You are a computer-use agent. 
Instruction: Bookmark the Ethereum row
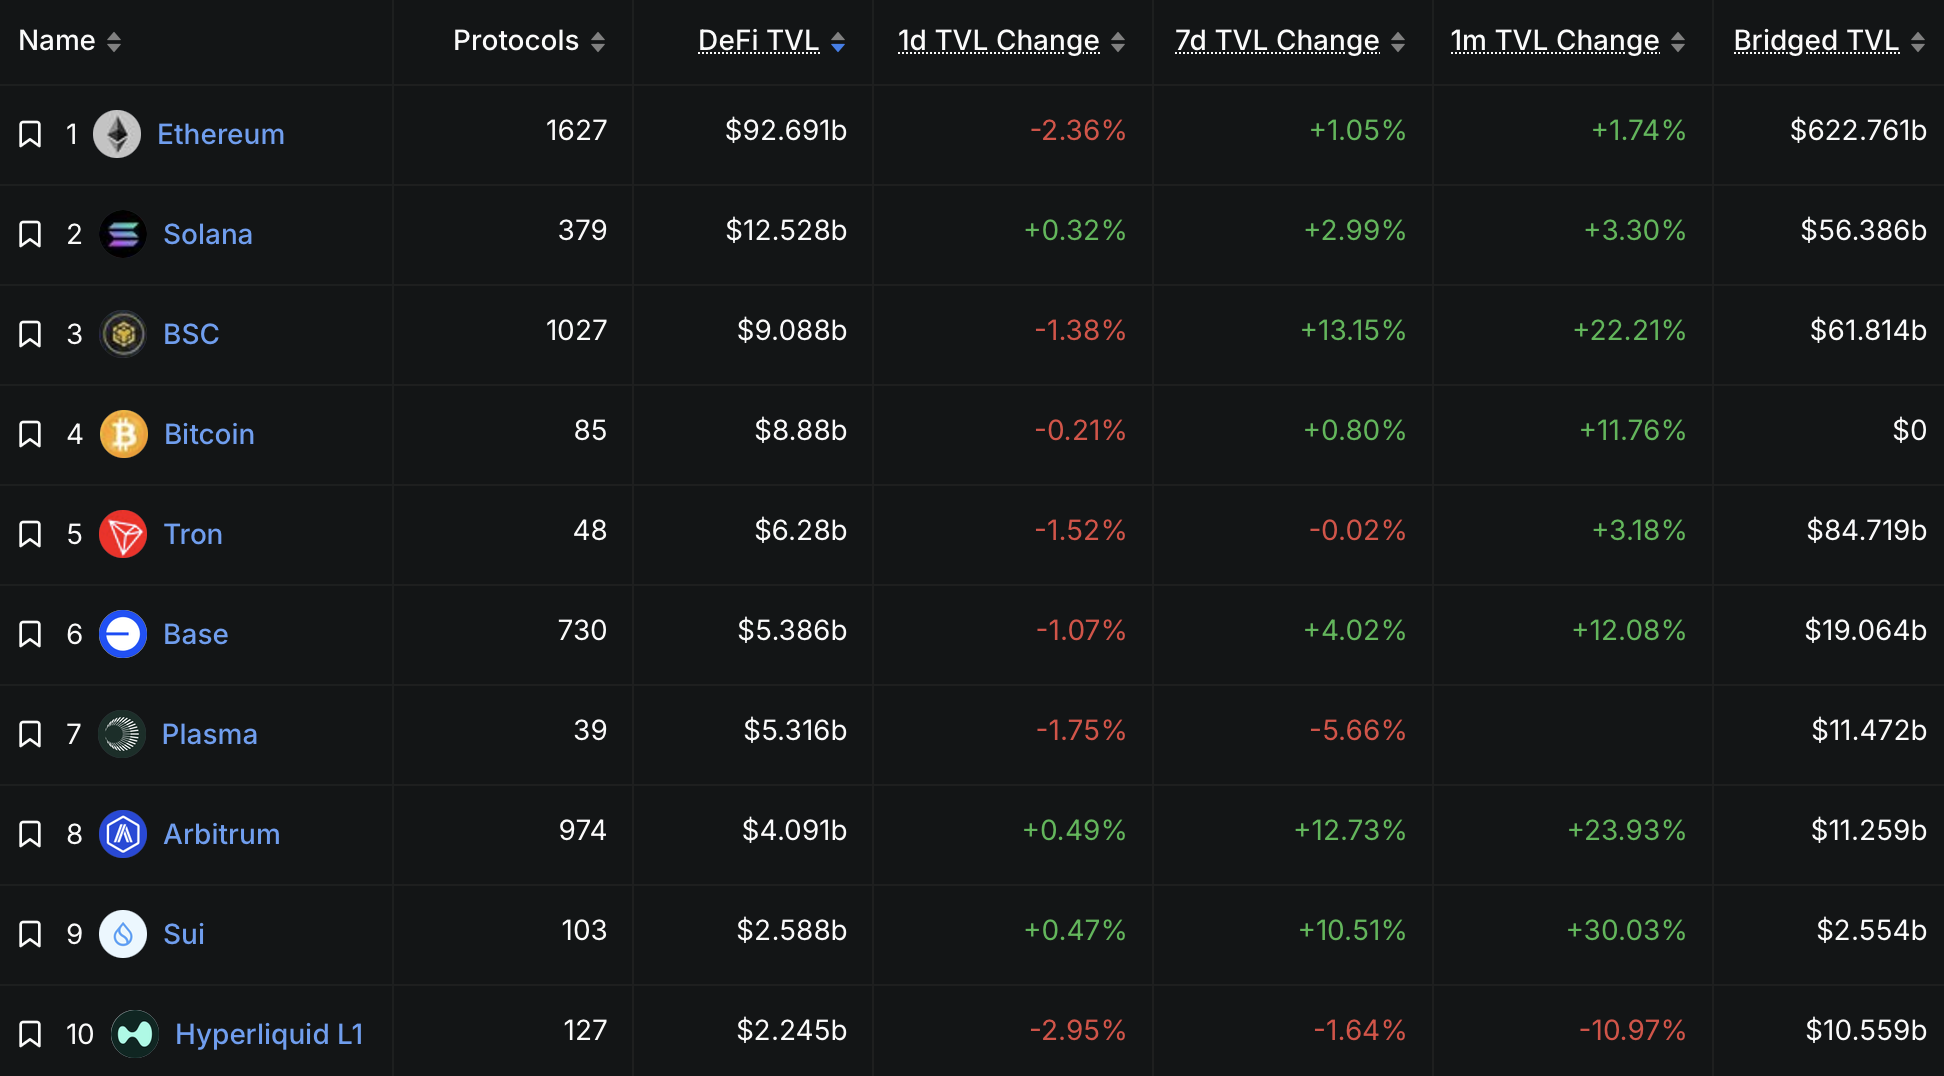[x=30, y=134]
